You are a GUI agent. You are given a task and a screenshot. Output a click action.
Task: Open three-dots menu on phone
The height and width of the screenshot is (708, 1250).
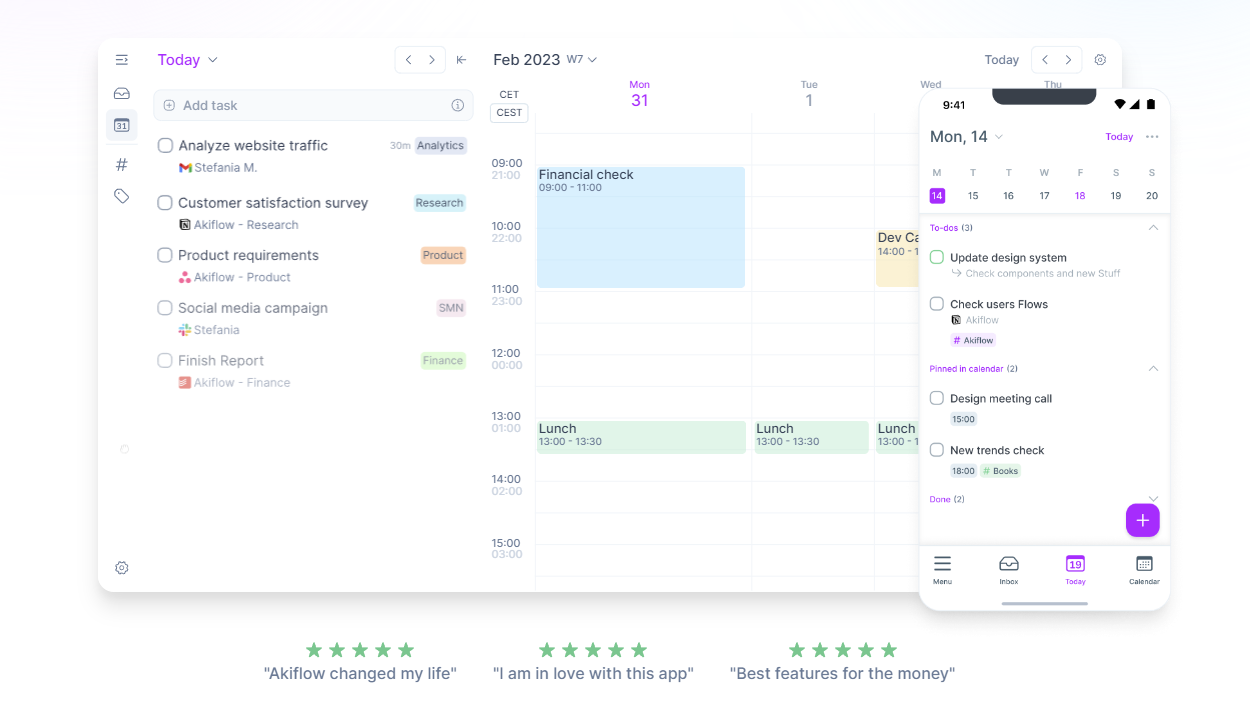1152,137
